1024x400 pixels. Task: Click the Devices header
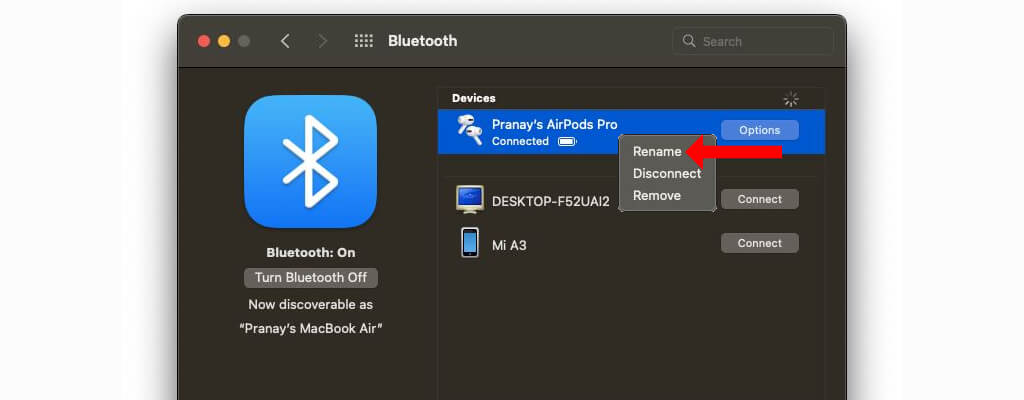(x=473, y=98)
